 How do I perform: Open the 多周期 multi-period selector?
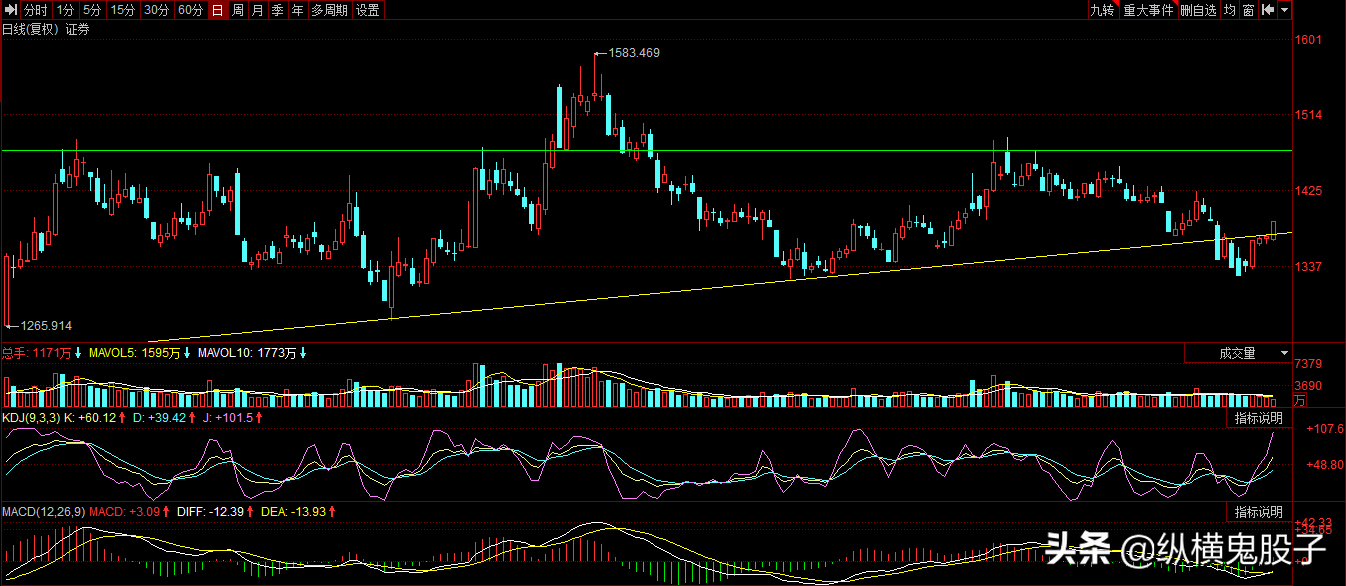click(x=329, y=10)
